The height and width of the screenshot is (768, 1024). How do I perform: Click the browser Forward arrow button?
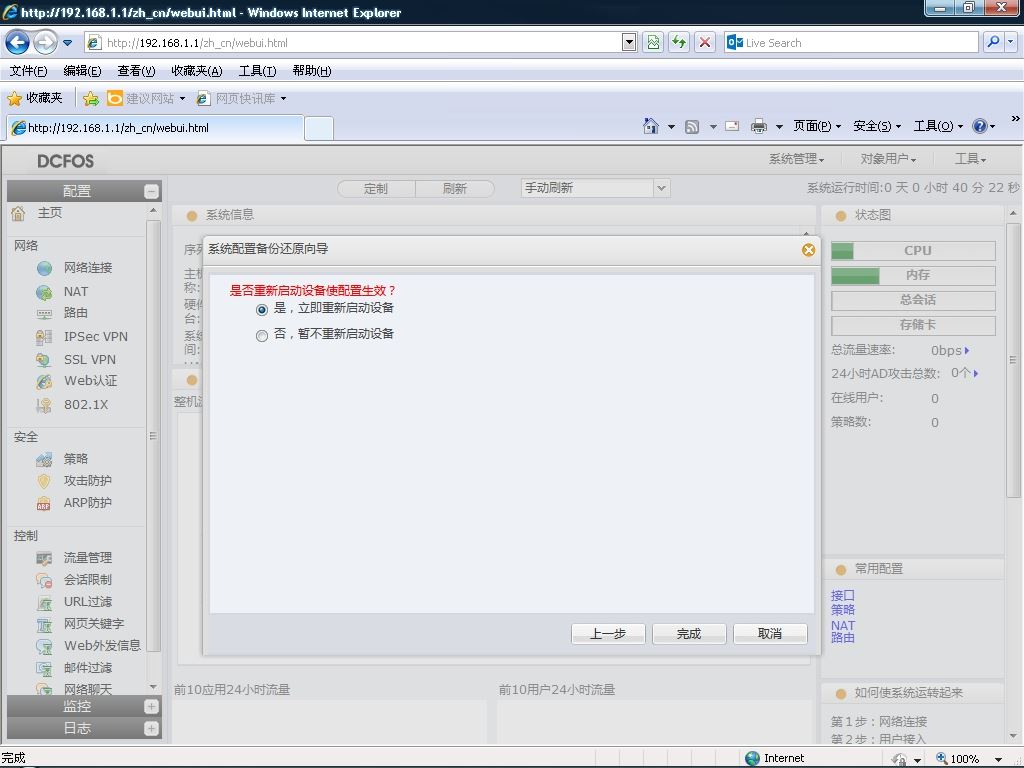(45, 43)
